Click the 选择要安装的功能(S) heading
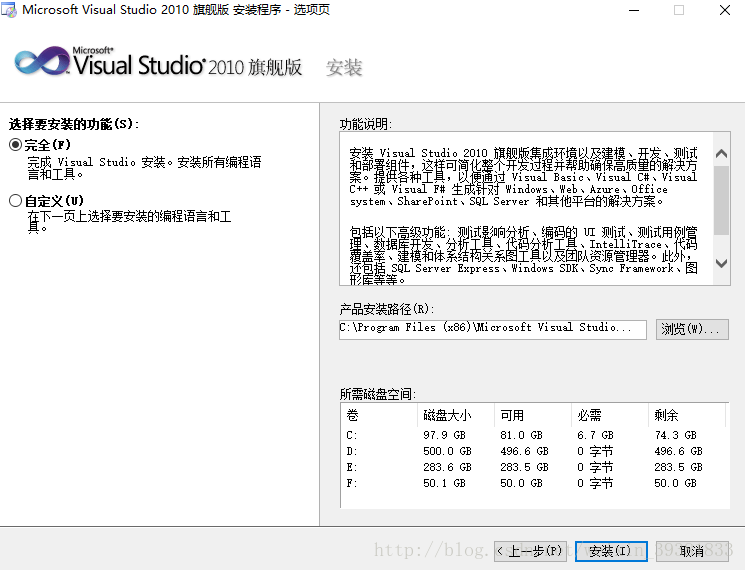745x570 pixels. click(x=74, y=124)
